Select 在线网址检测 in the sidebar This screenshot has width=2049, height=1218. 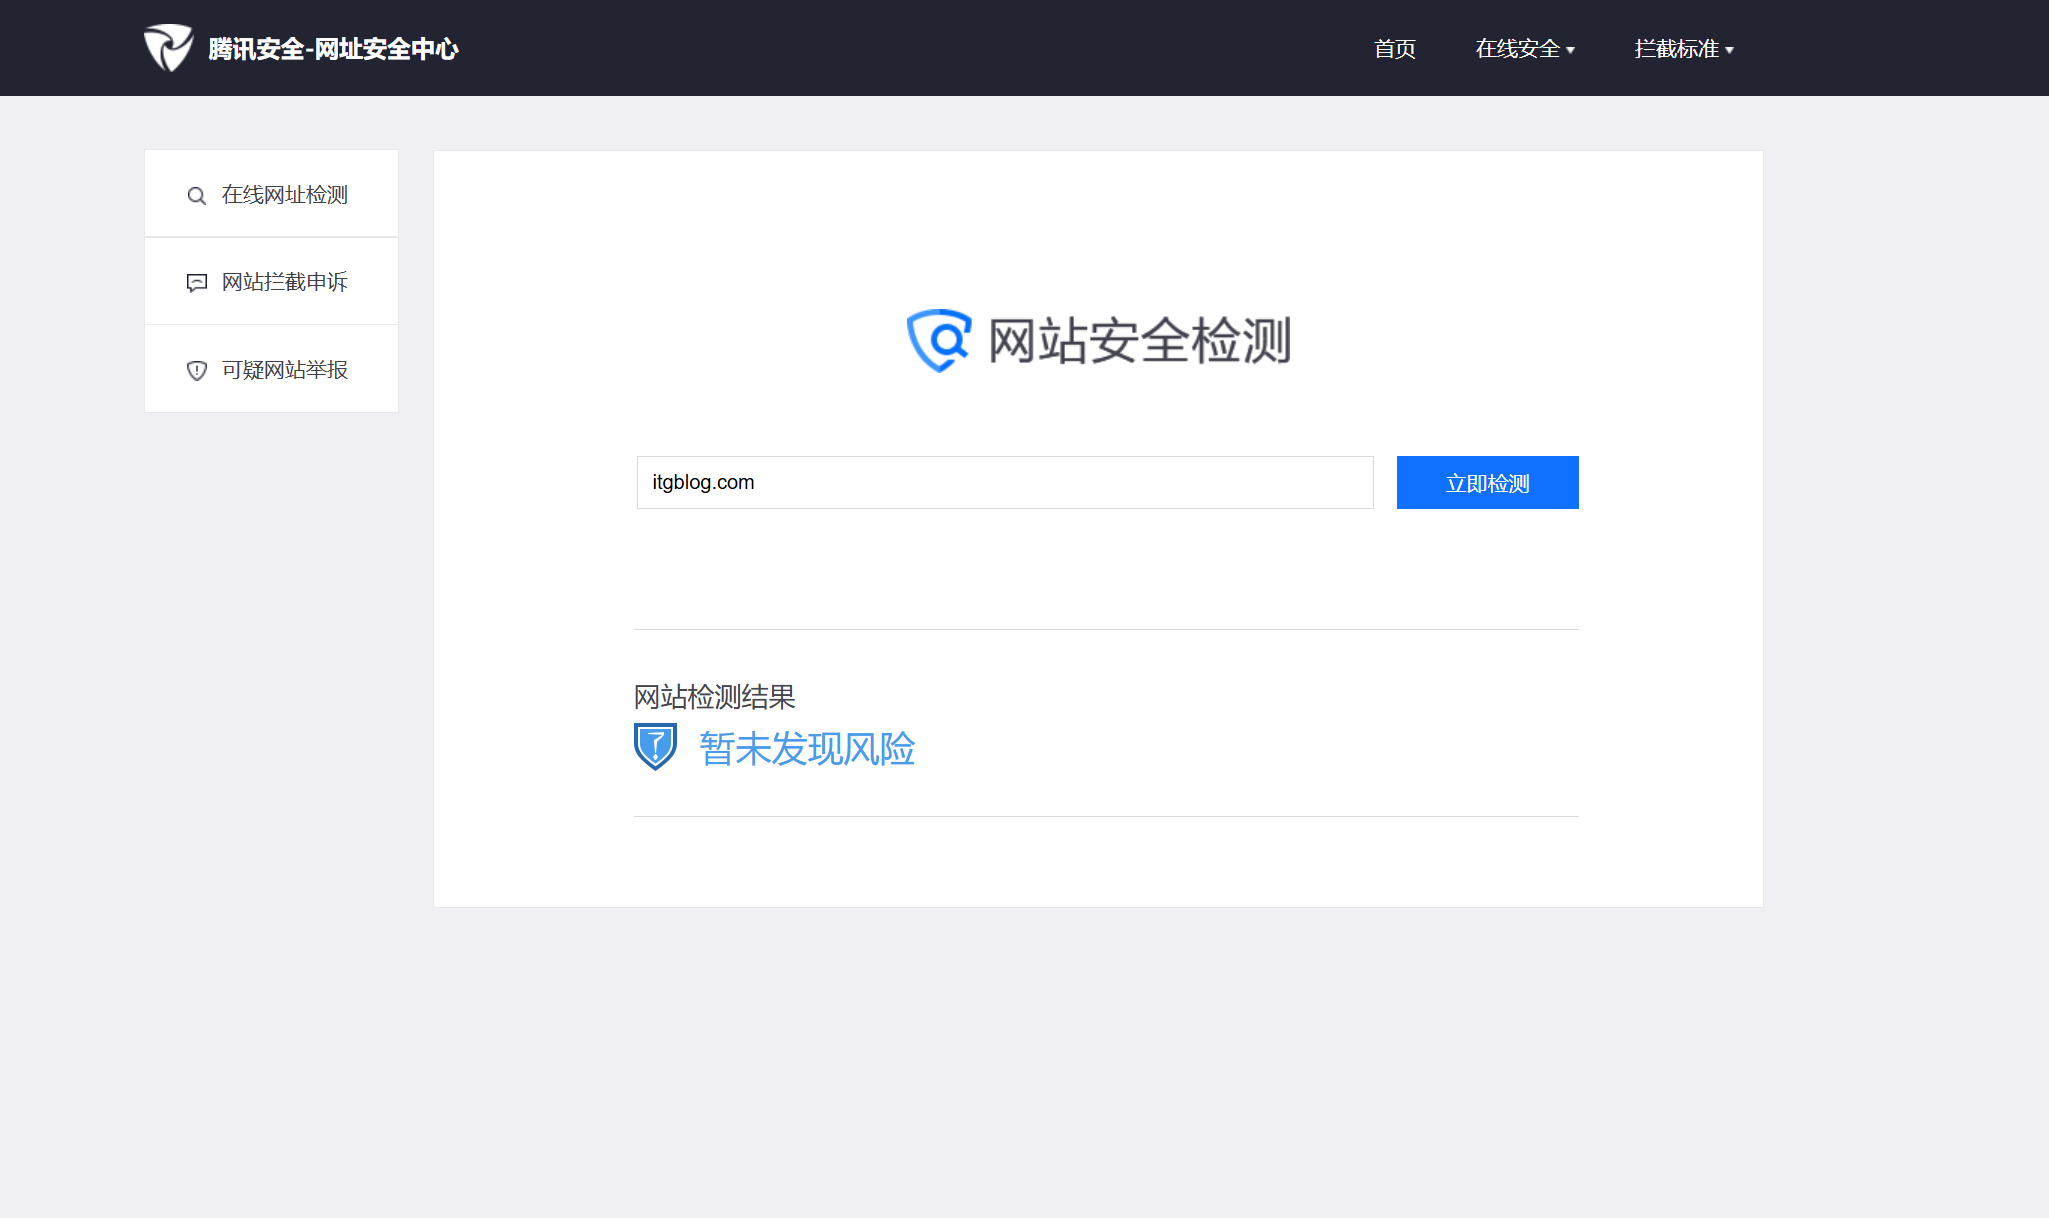(284, 195)
